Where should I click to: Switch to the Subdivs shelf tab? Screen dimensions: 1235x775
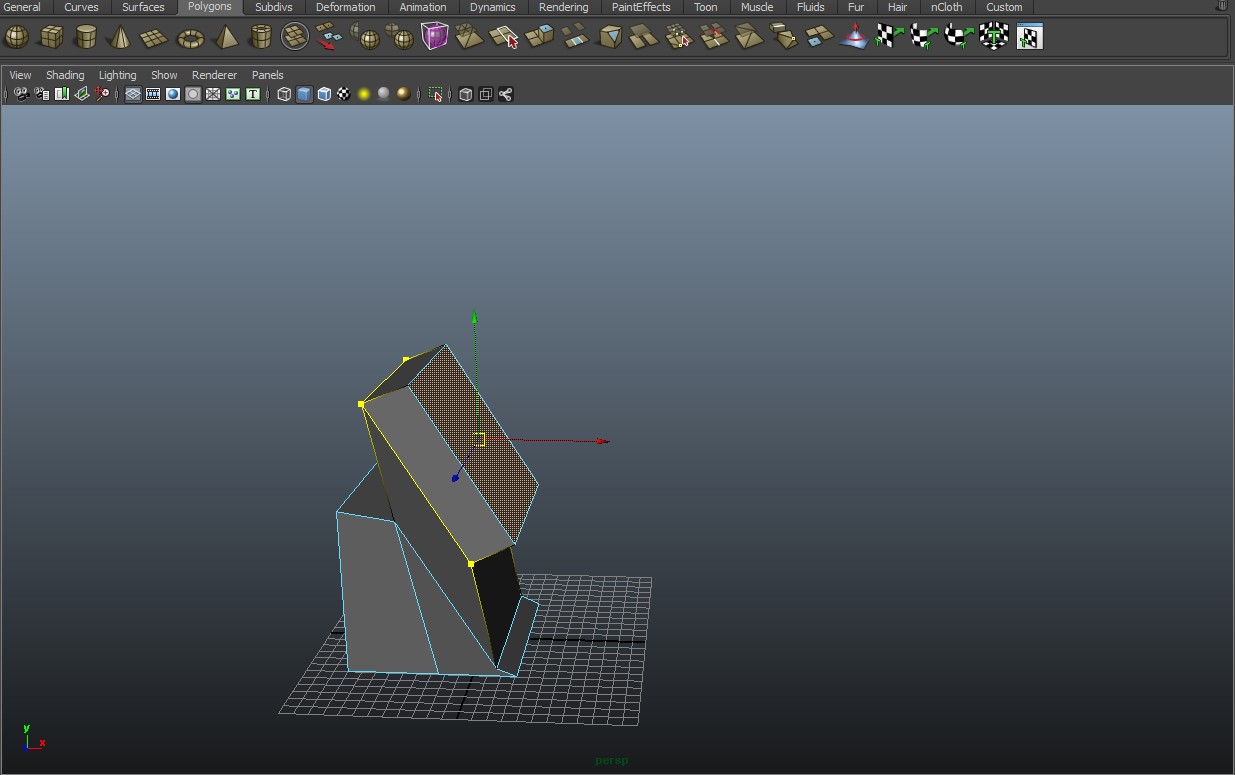tap(273, 6)
